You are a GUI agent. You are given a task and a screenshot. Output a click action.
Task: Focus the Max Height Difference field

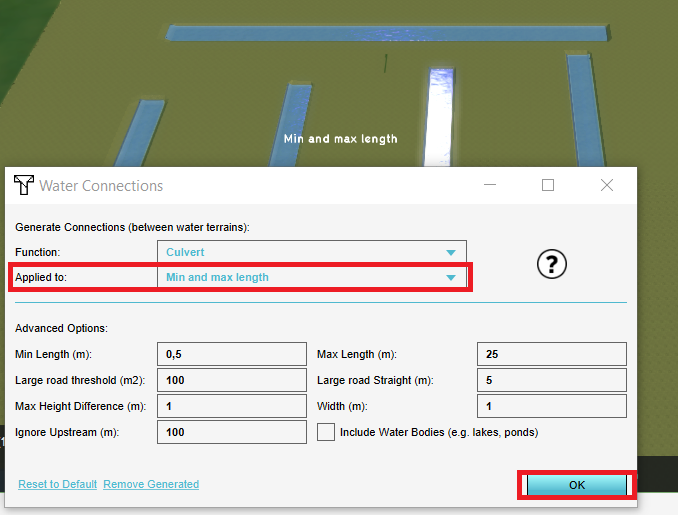(x=231, y=406)
